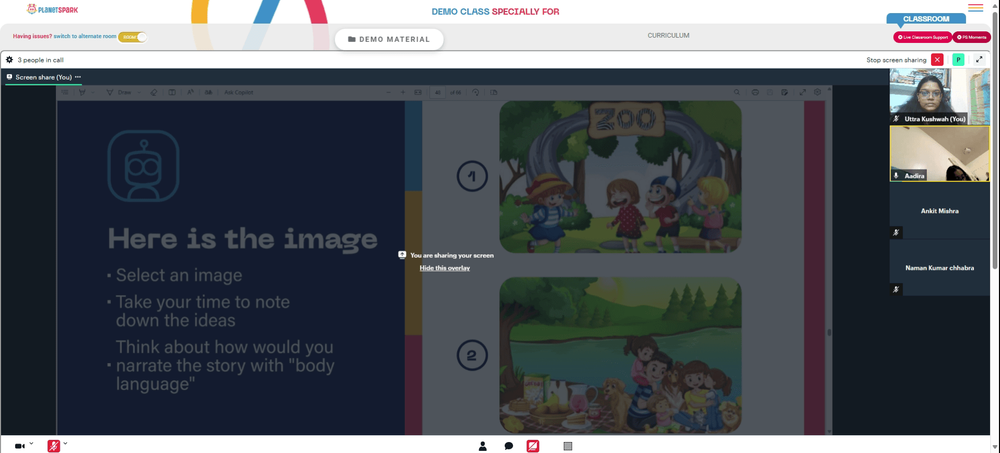1000x453 pixels.
Task: Click the zoo picture numbered 1
Action: [620, 177]
